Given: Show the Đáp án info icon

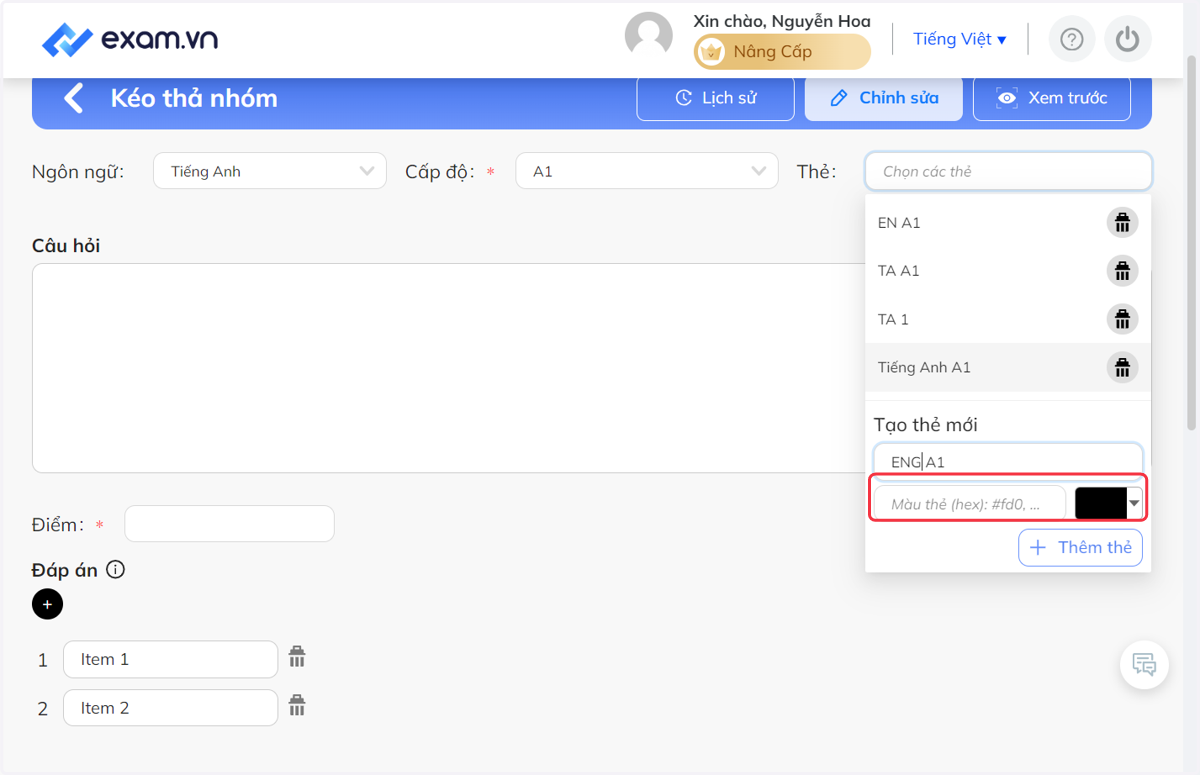Looking at the screenshot, I should pos(116,570).
